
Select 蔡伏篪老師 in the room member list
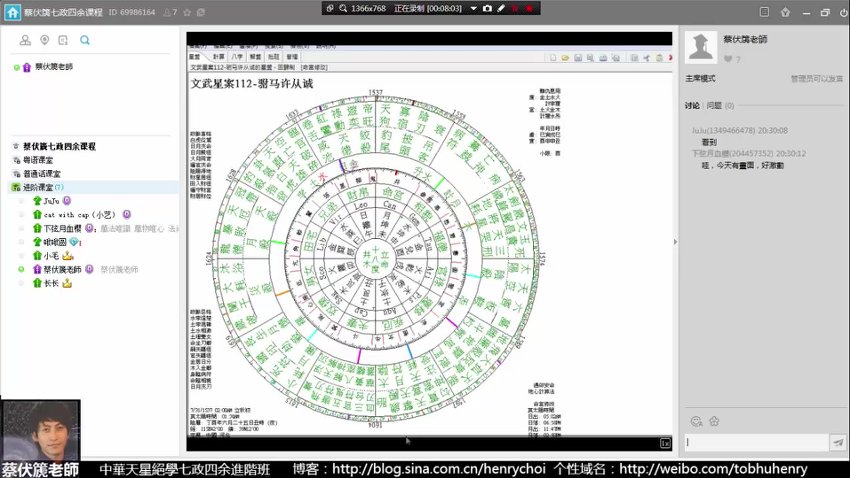tap(62, 269)
